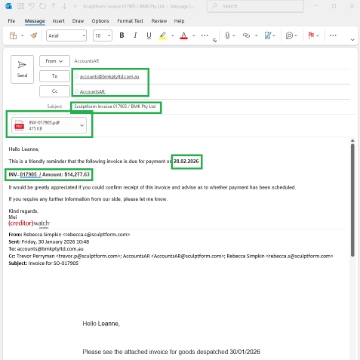Open the font dialog launcher

[215, 40]
